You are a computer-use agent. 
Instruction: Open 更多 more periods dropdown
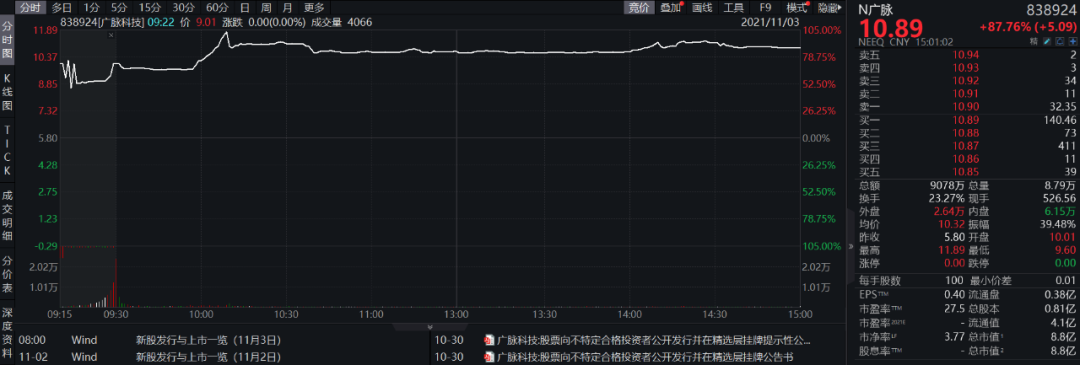(x=313, y=8)
